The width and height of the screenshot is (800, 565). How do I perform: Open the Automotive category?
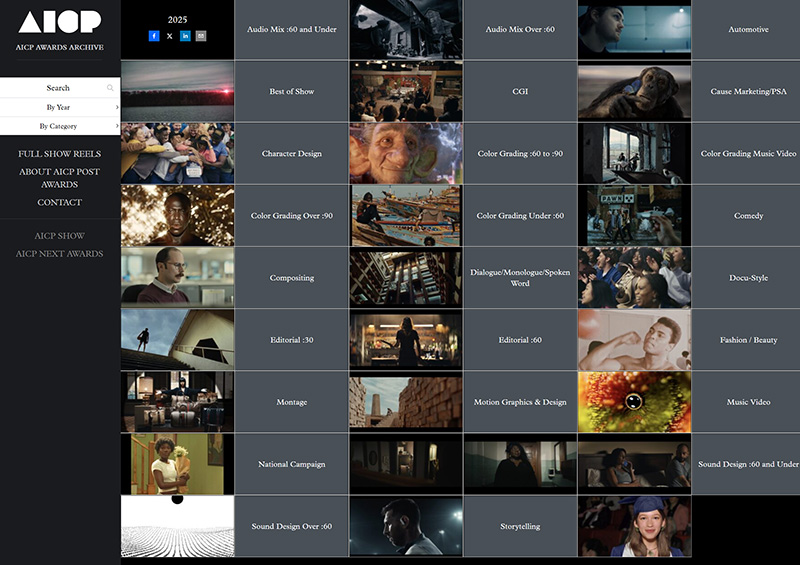pos(748,29)
